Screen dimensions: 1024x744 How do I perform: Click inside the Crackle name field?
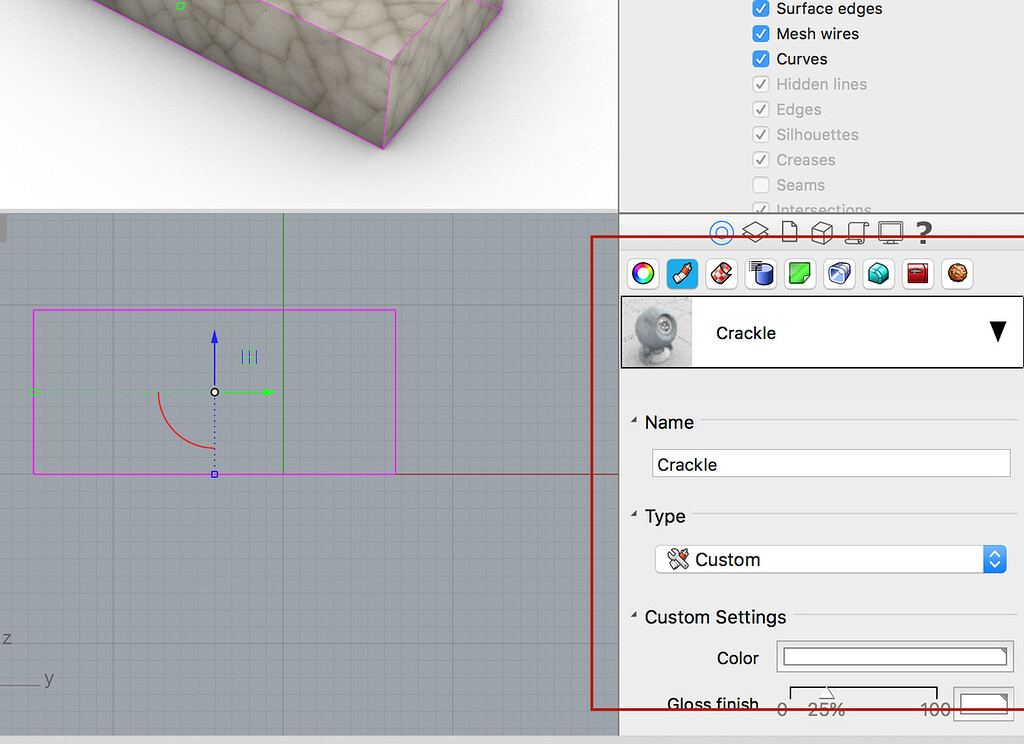point(831,463)
